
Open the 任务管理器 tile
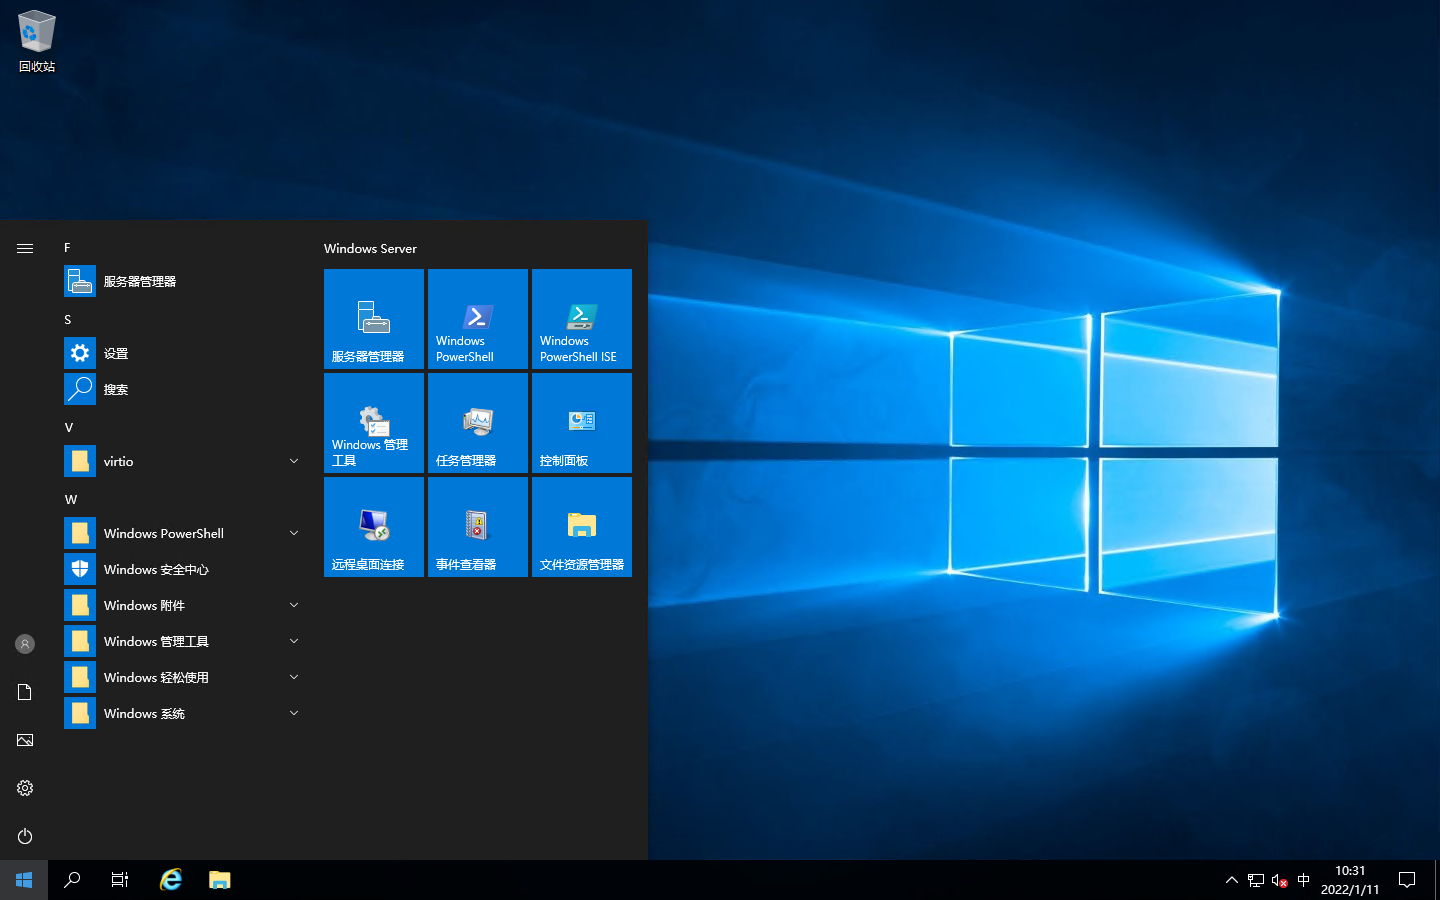(478, 423)
